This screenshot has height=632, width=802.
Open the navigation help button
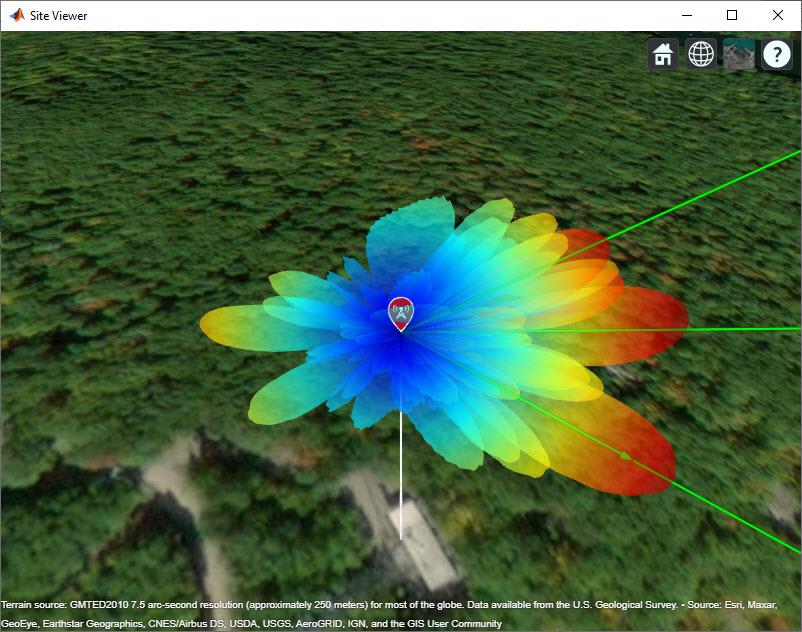776,54
